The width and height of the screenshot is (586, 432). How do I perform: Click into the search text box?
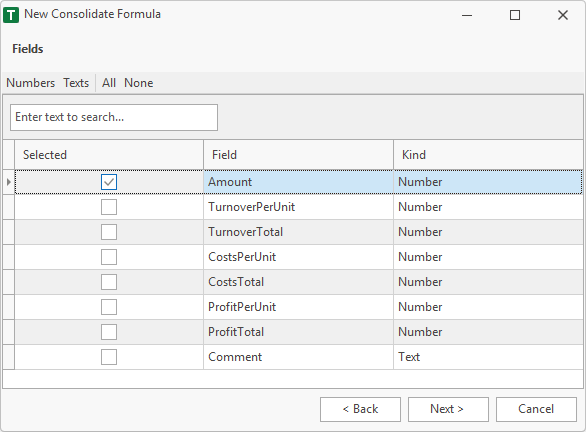pyautogui.click(x=114, y=117)
